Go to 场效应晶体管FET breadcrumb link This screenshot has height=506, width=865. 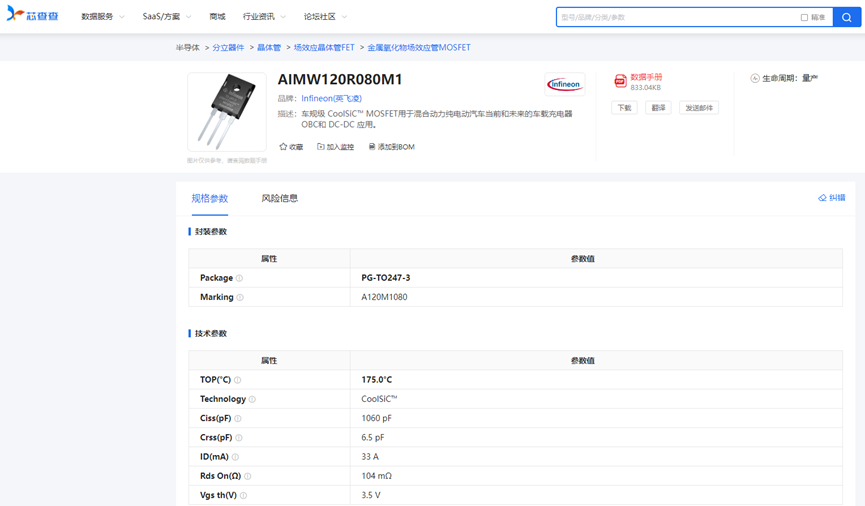pyautogui.click(x=324, y=47)
